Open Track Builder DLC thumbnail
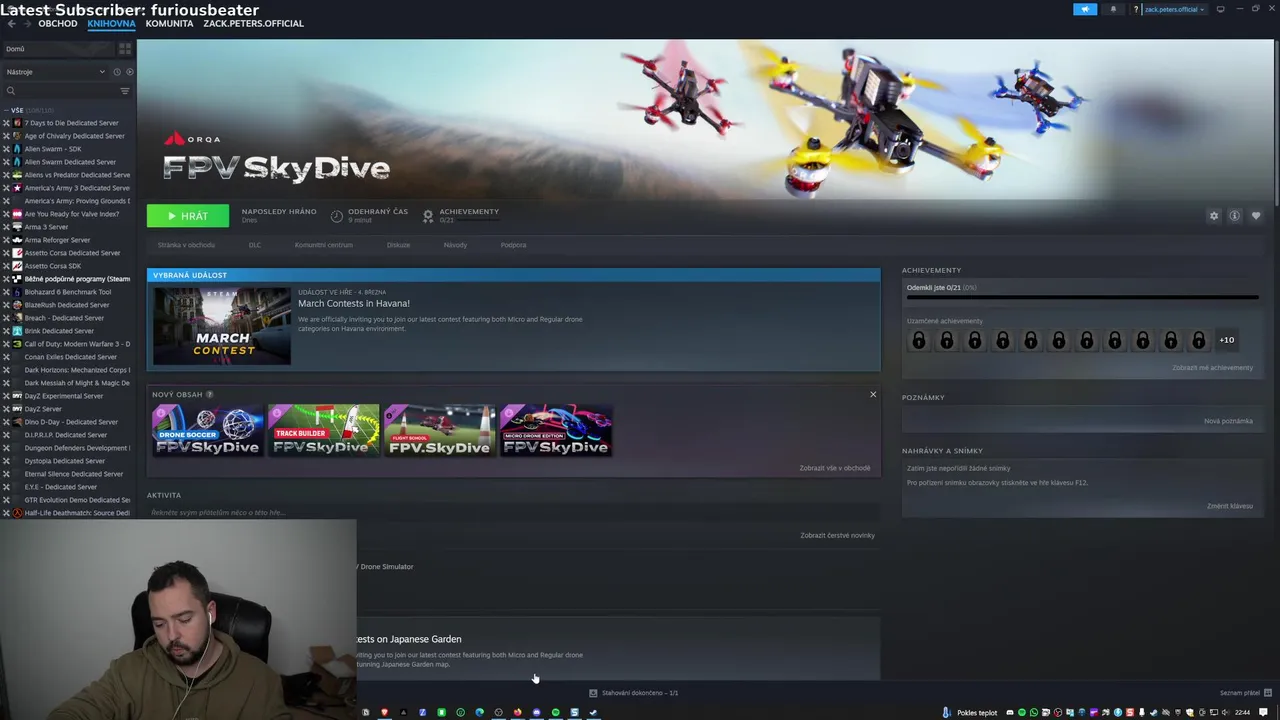 coord(324,431)
